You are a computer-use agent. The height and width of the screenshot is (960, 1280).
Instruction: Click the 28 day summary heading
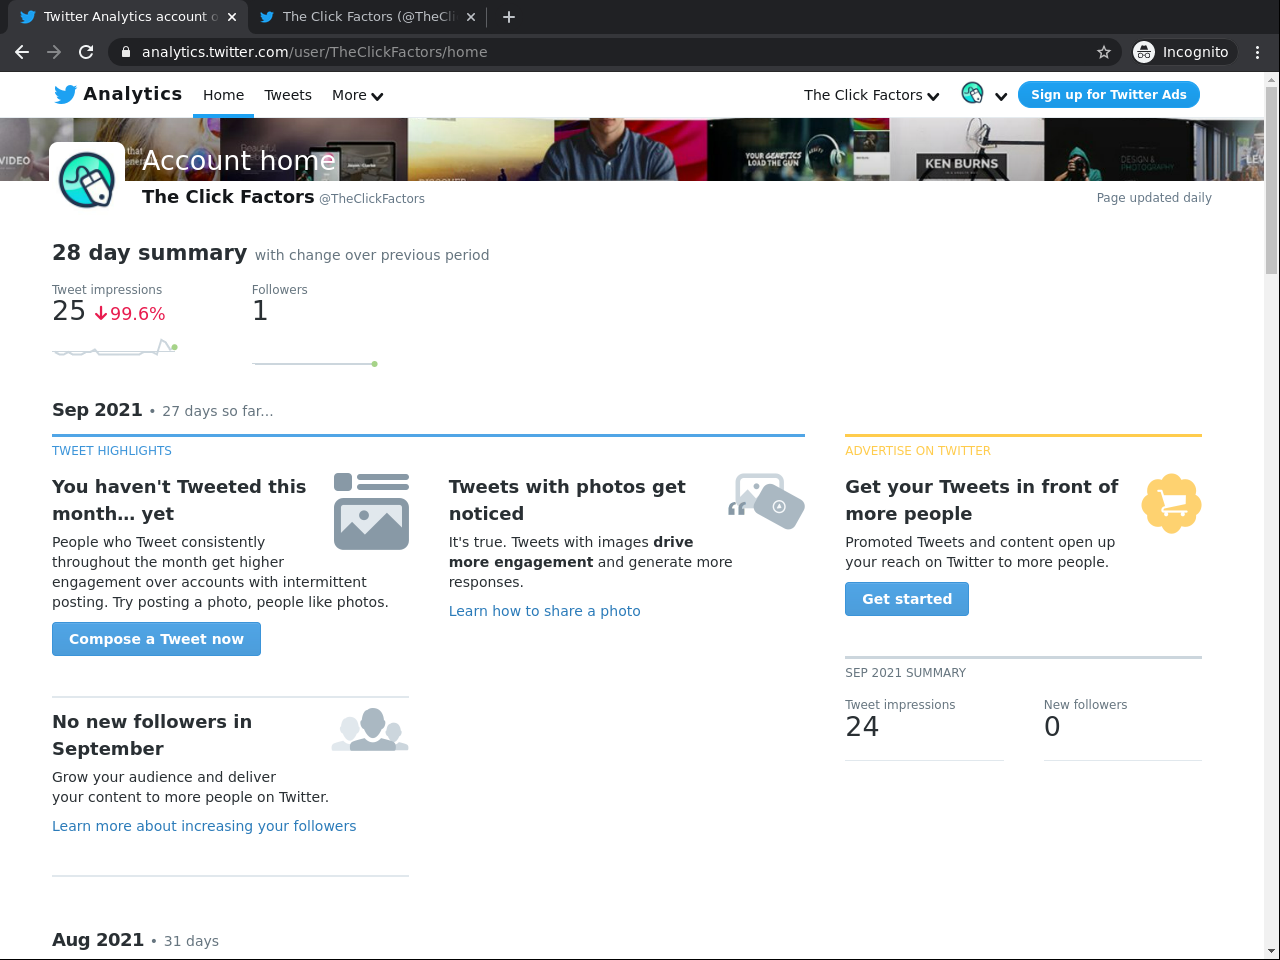[150, 252]
